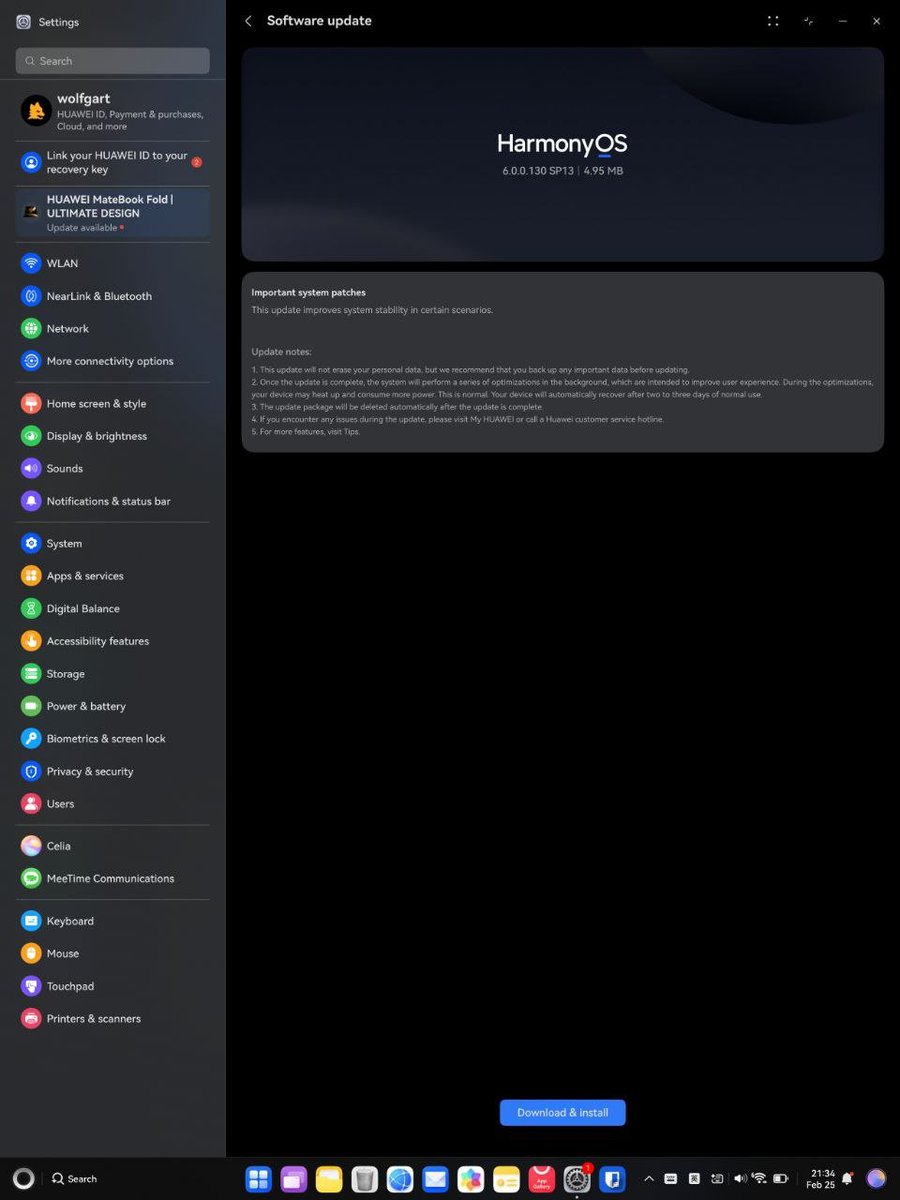Open Sounds settings

112,469
